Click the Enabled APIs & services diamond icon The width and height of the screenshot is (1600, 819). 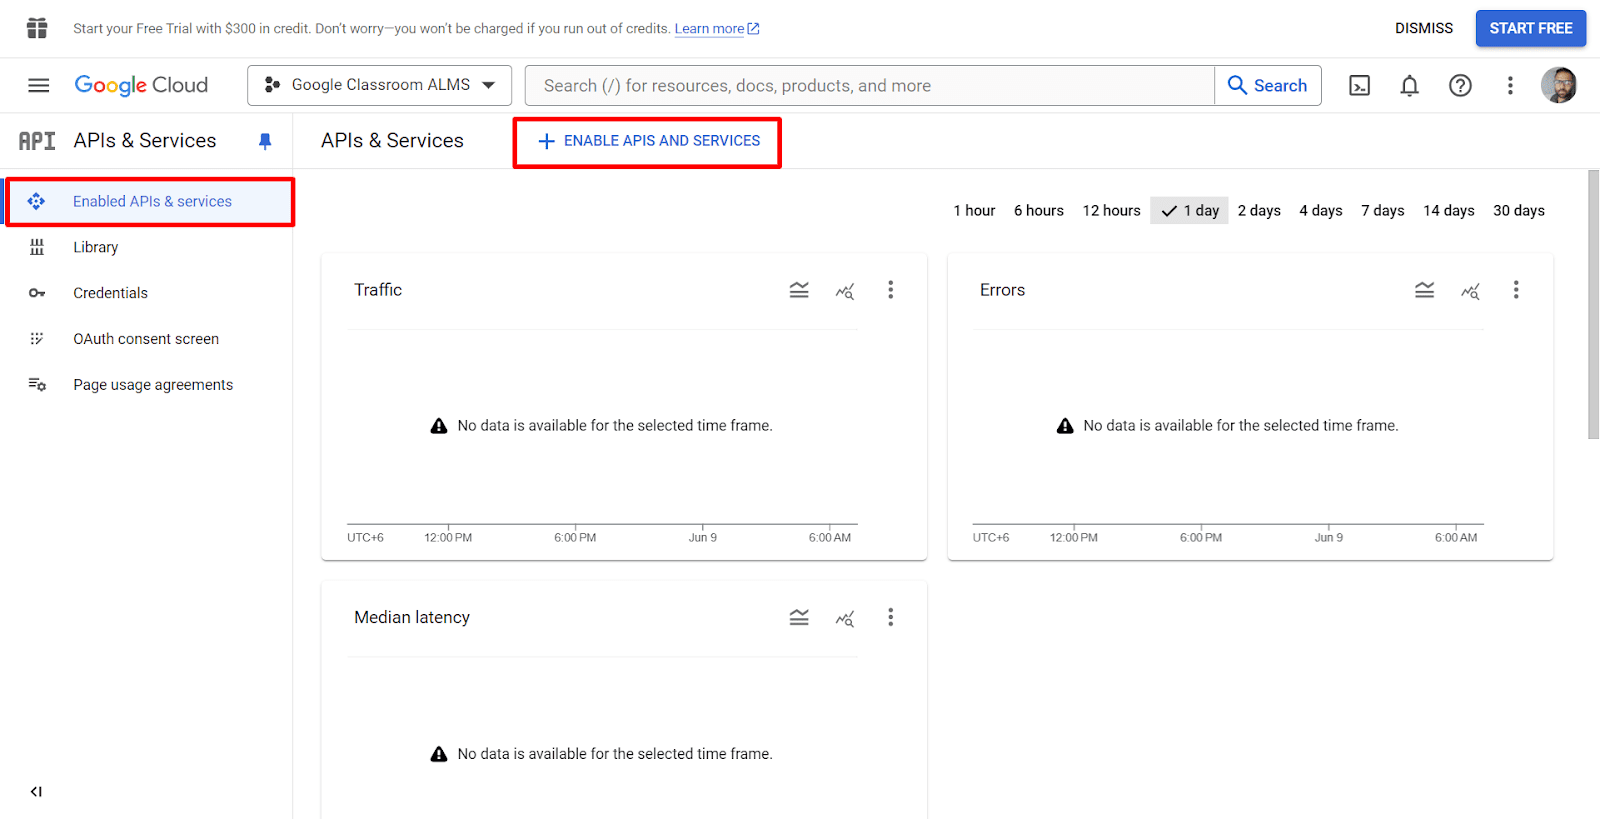(x=36, y=201)
